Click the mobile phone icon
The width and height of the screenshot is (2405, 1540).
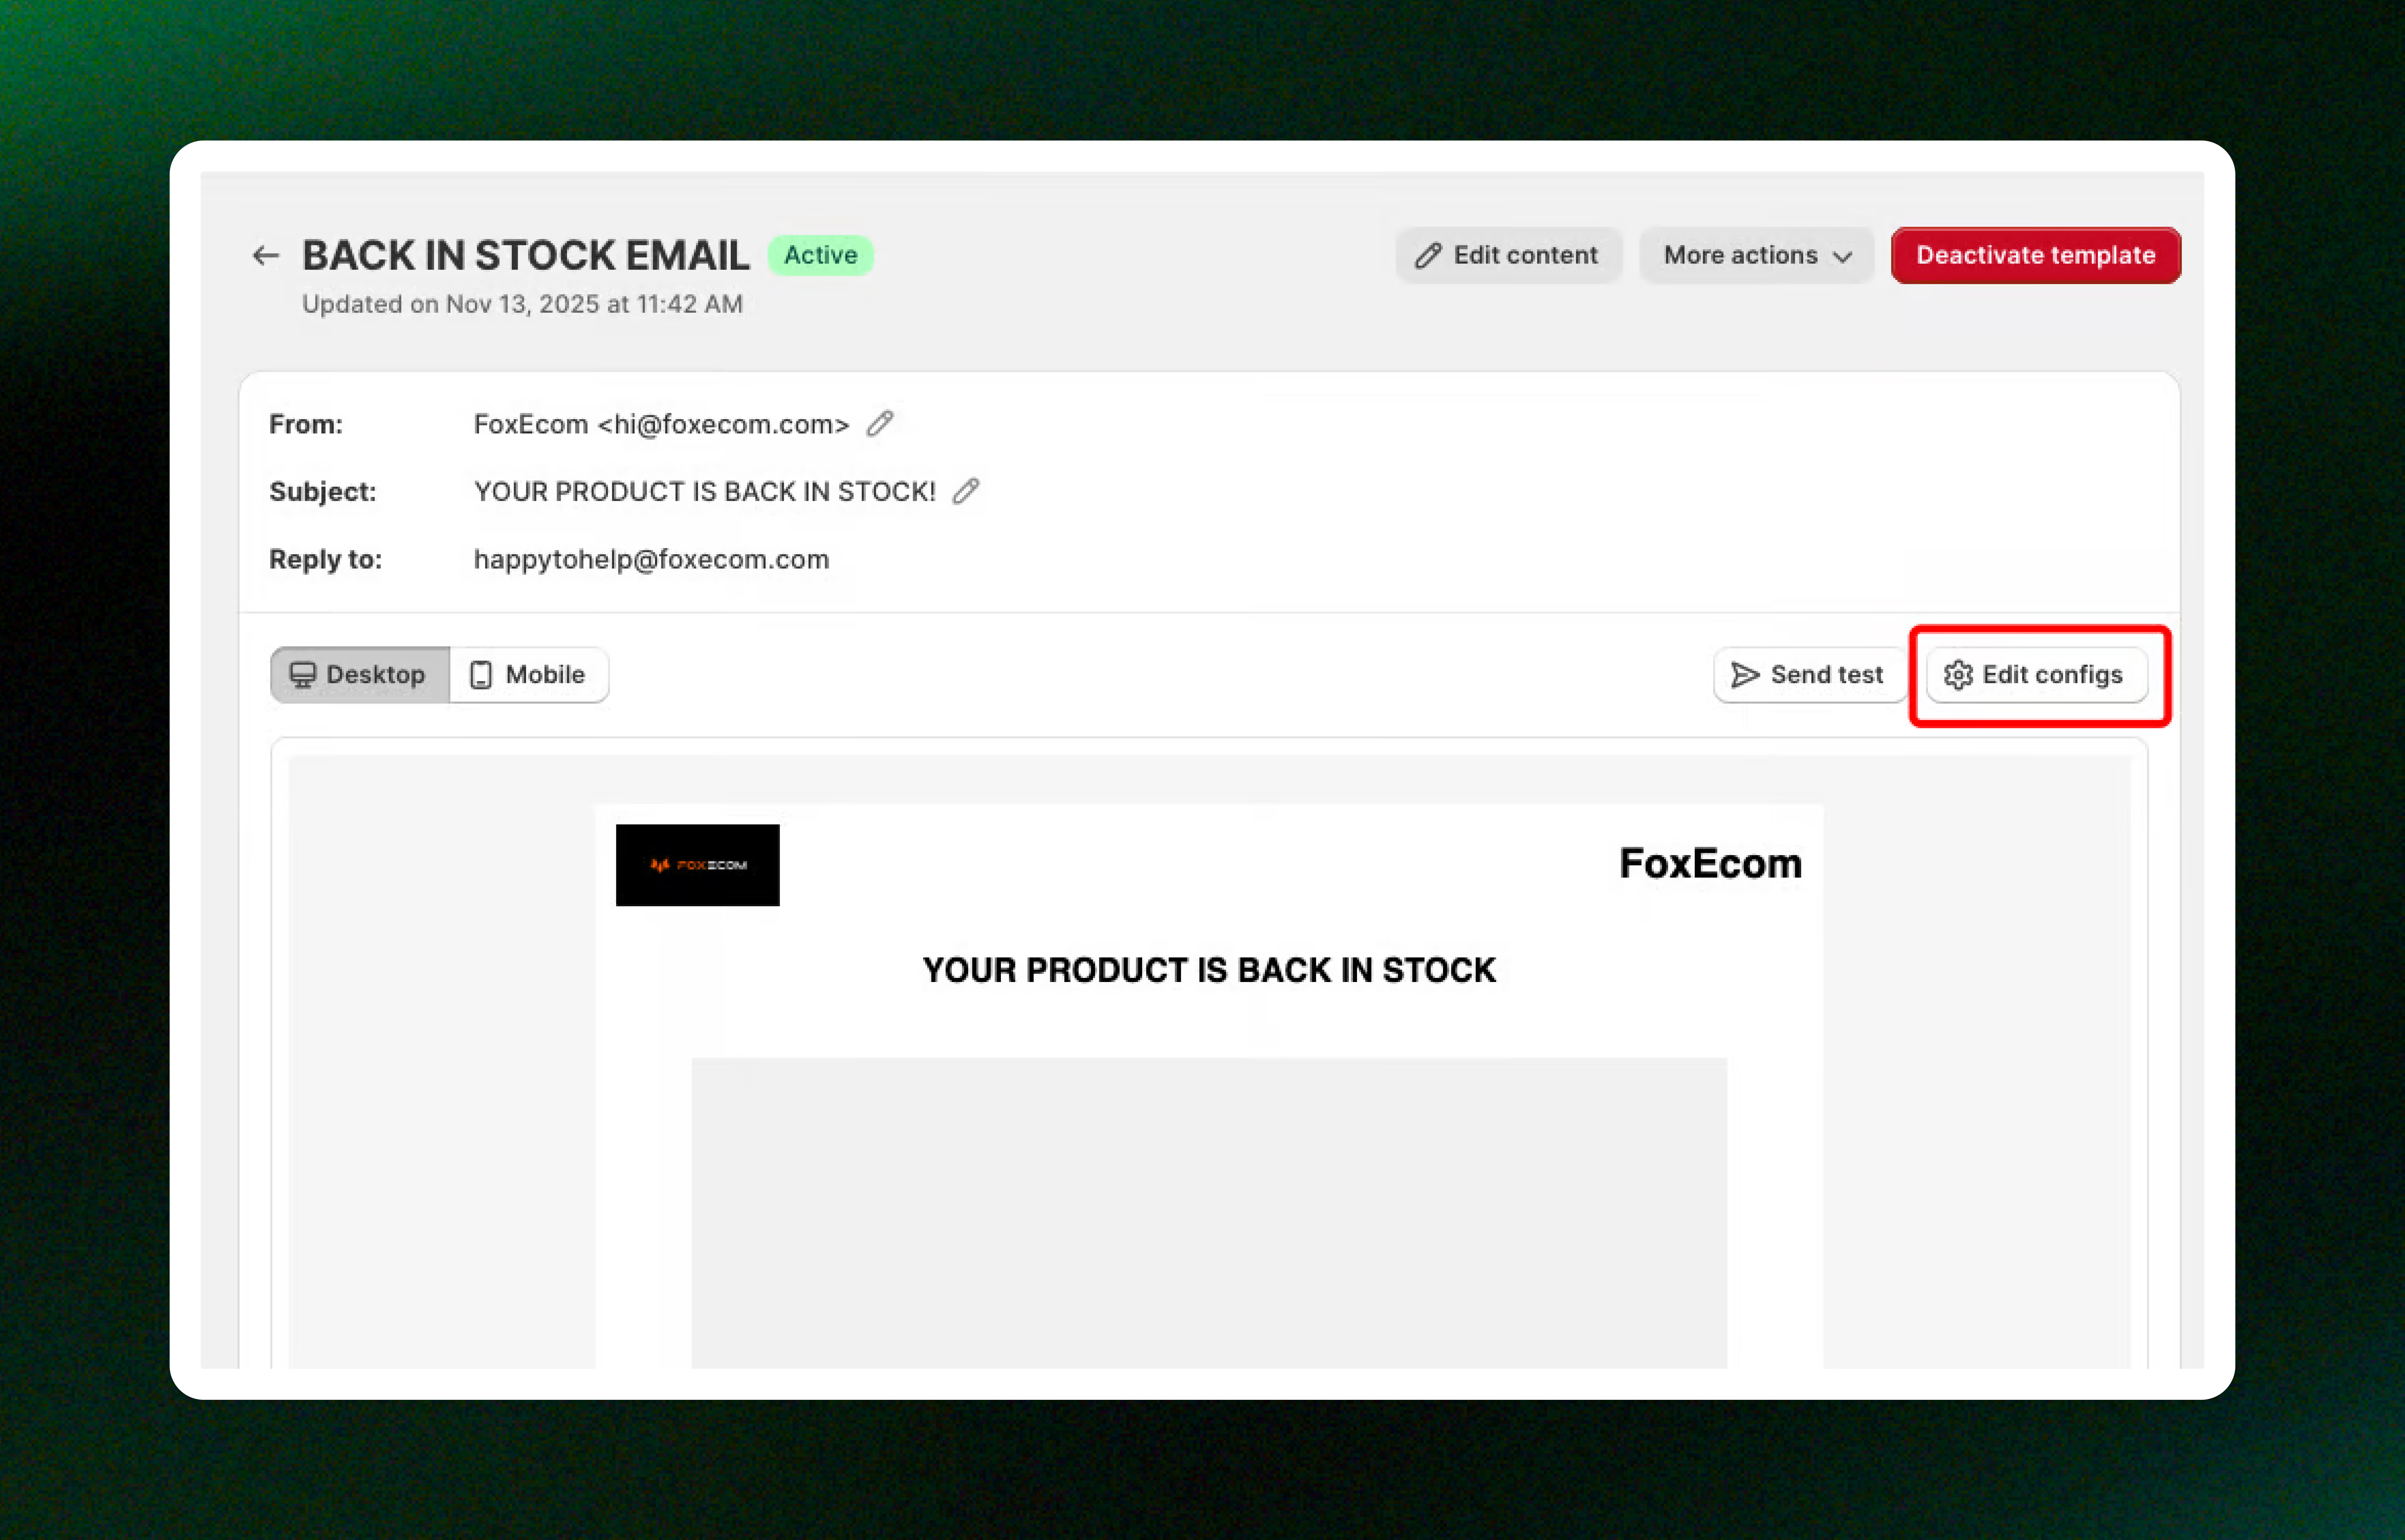pyautogui.click(x=481, y=675)
